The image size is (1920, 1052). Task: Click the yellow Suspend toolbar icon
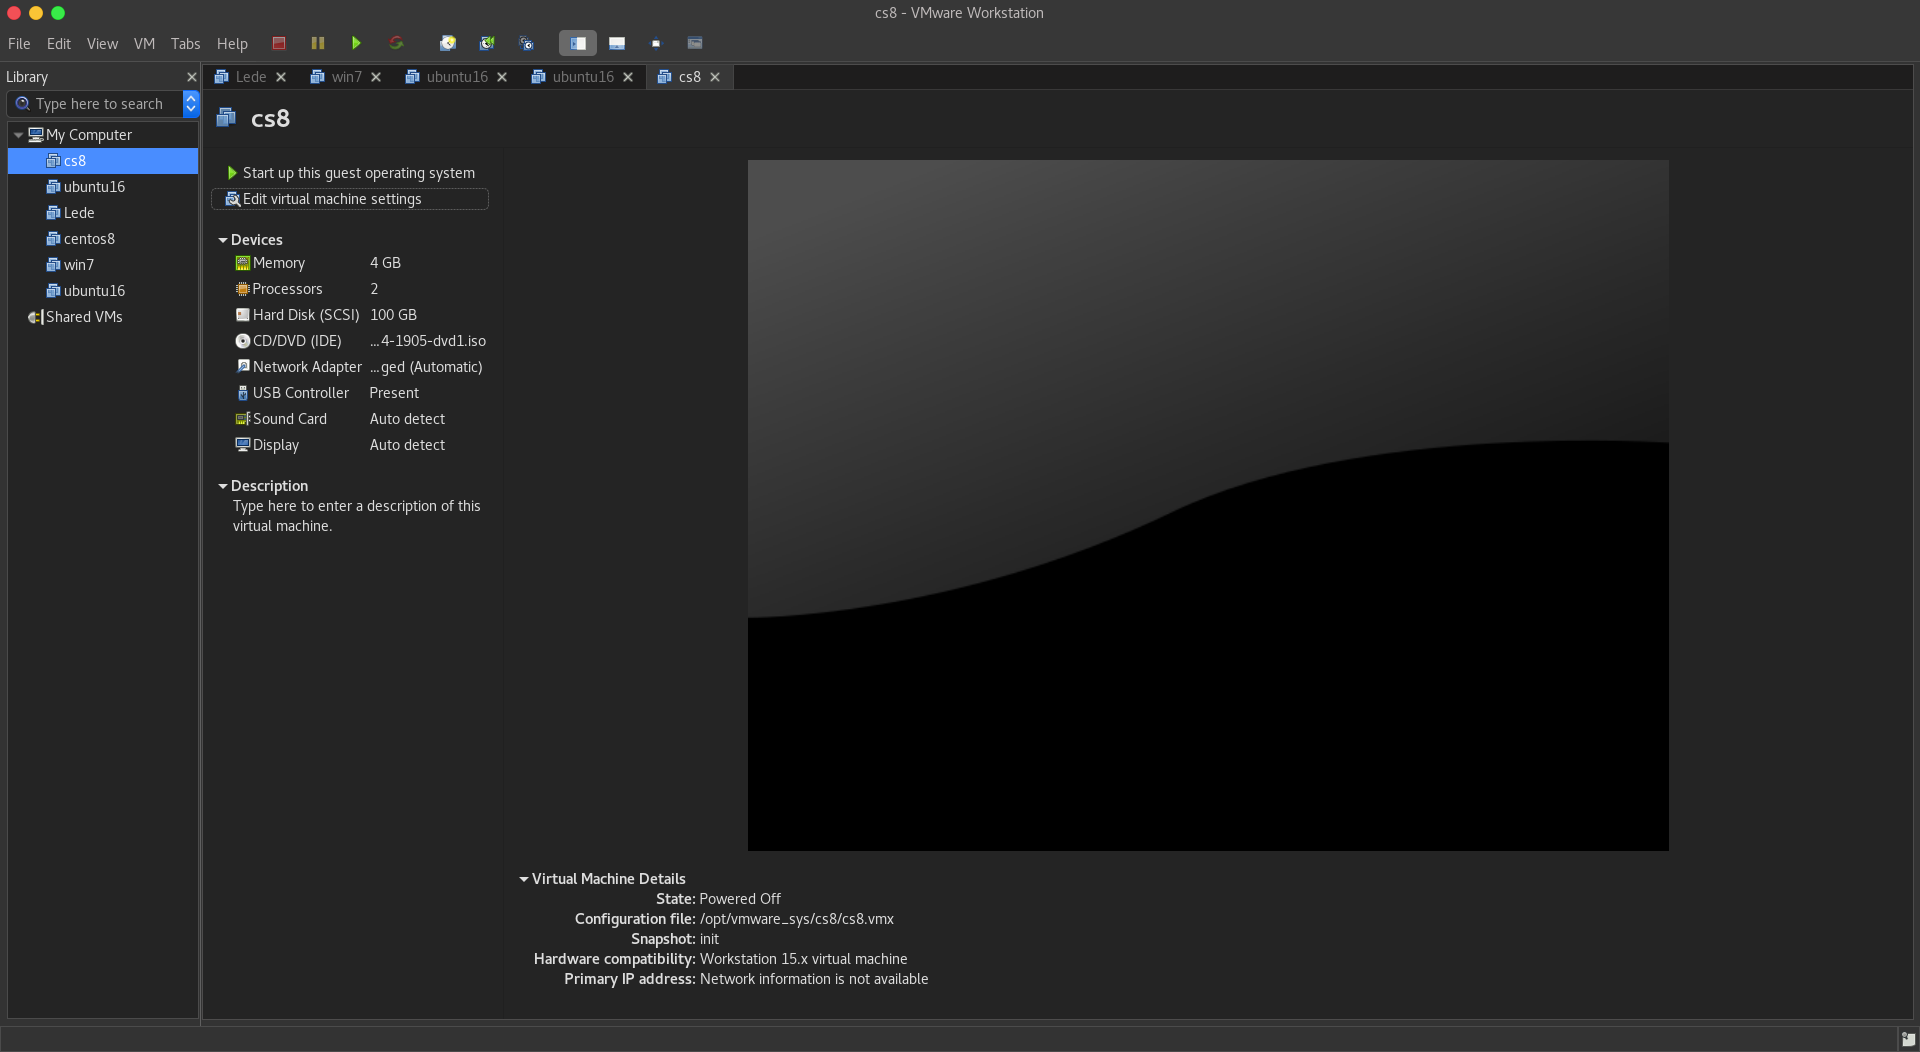coord(318,43)
